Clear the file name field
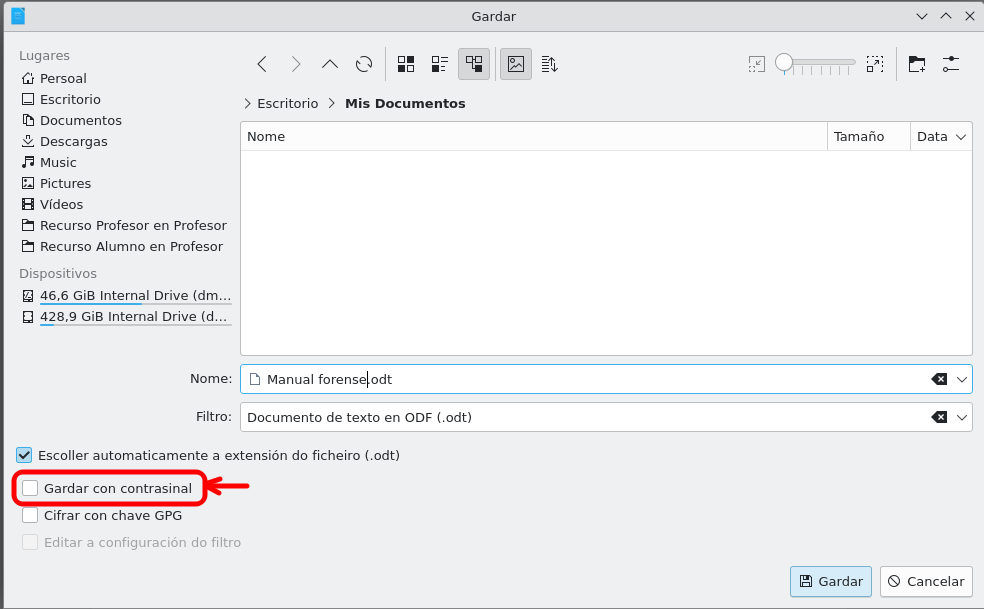984x609 pixels. pos(939,379)
